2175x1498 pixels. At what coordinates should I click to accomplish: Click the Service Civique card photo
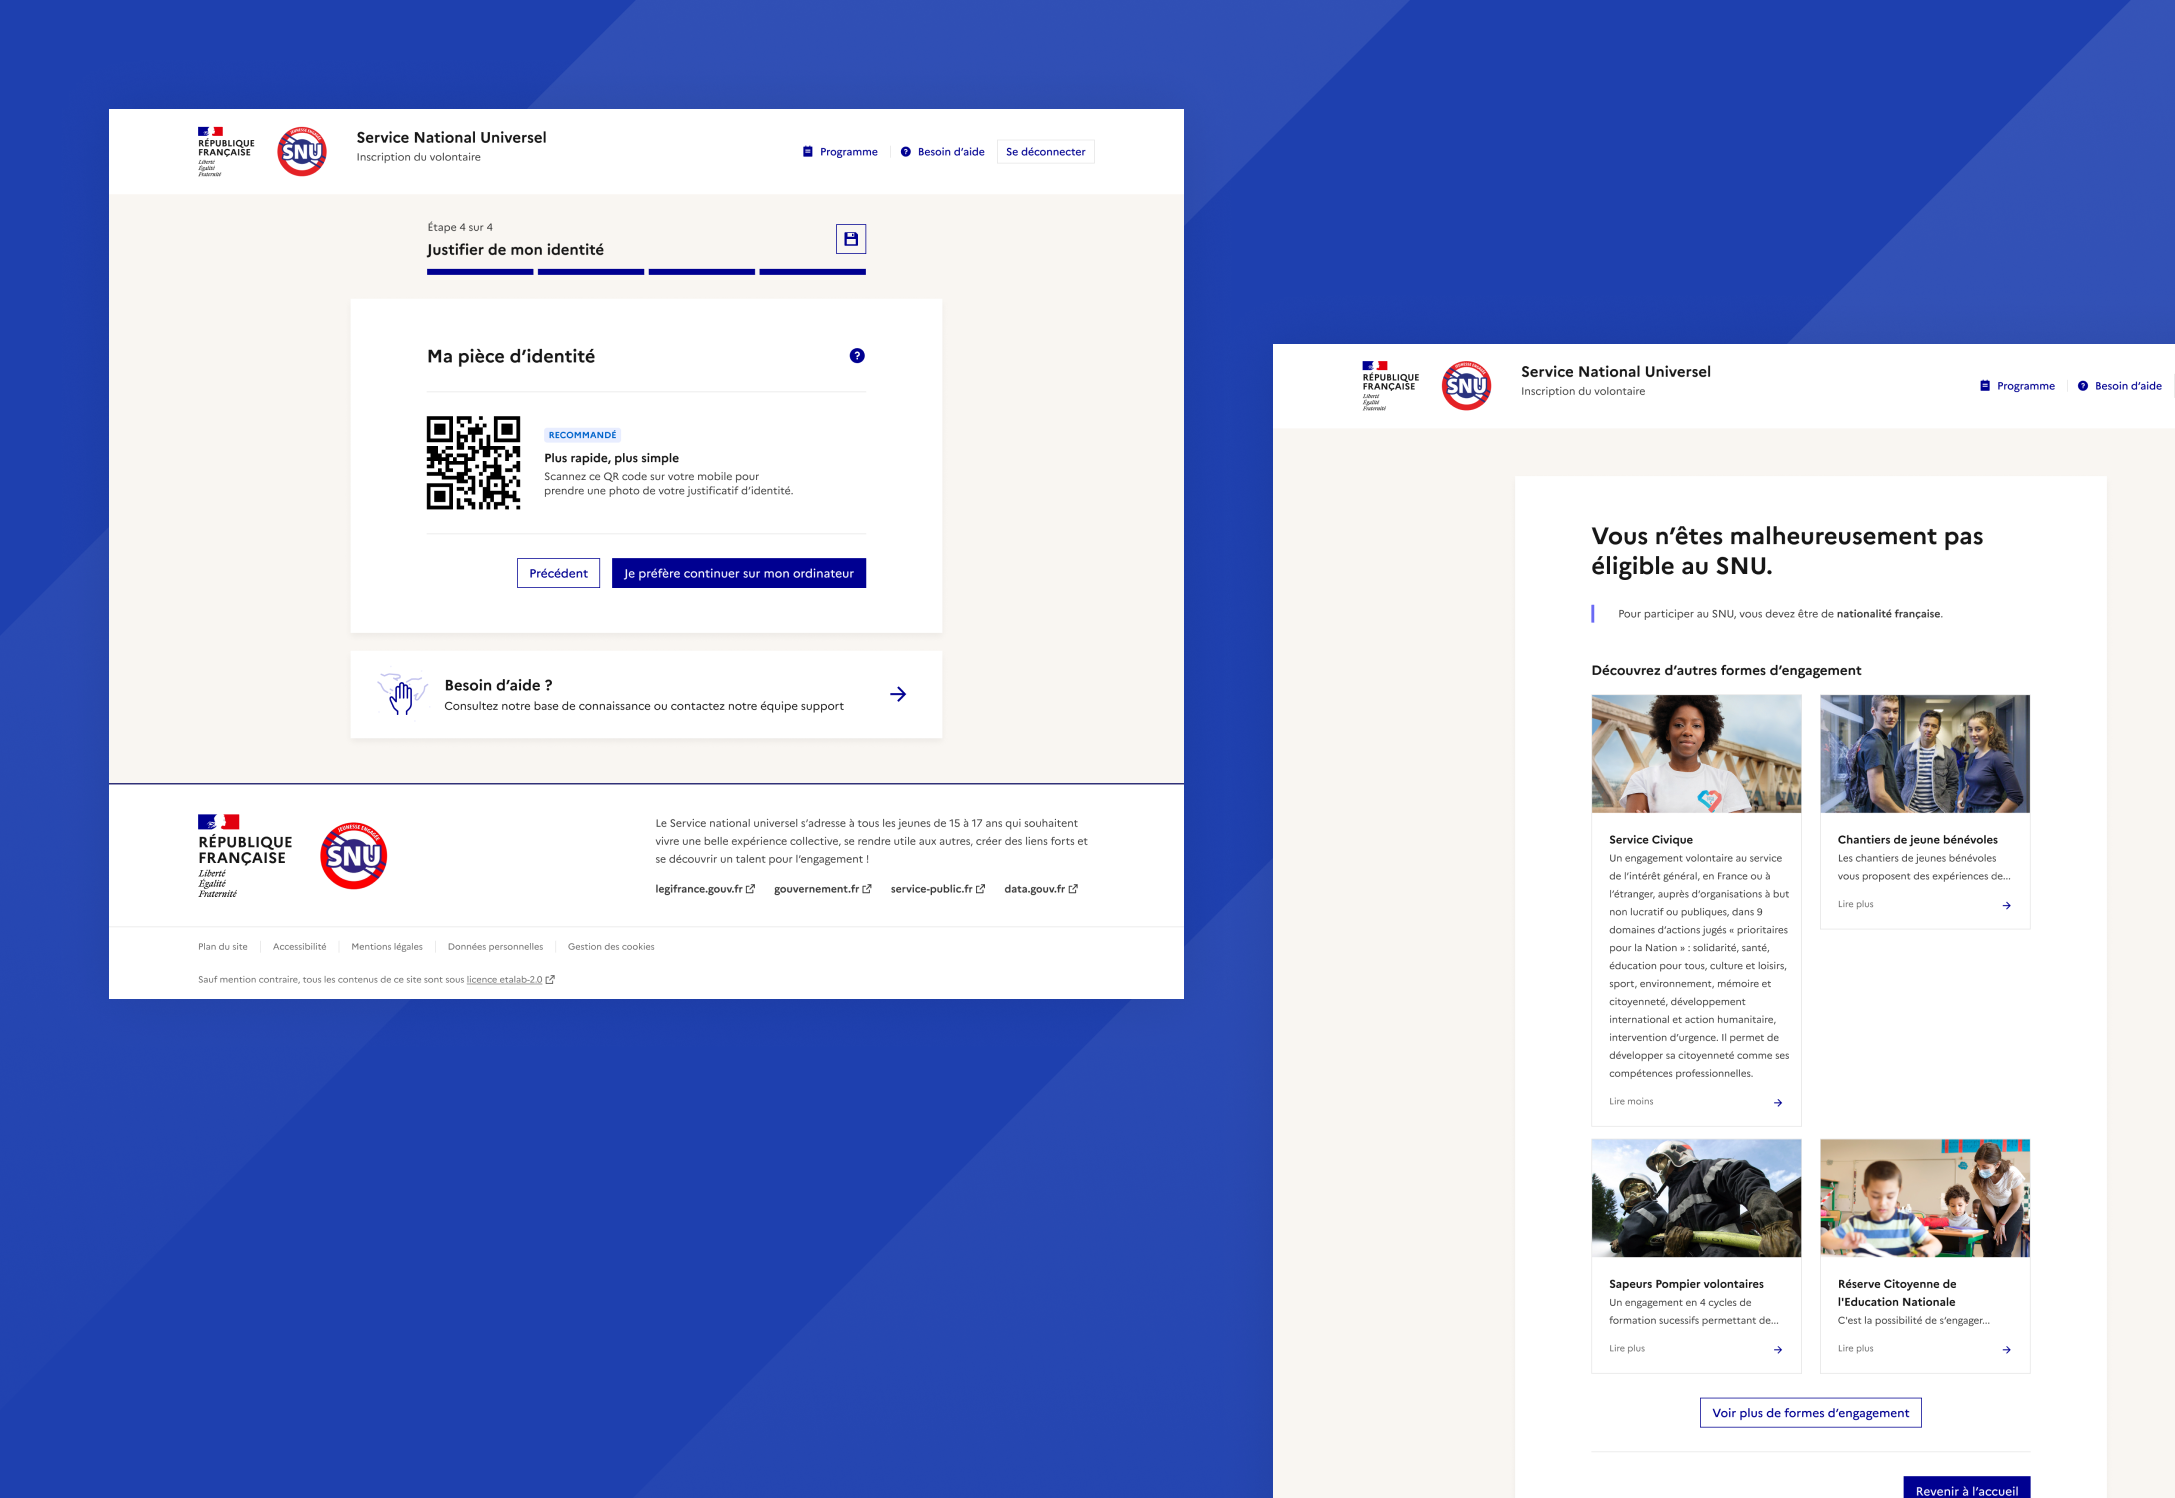click(1696, 754)
